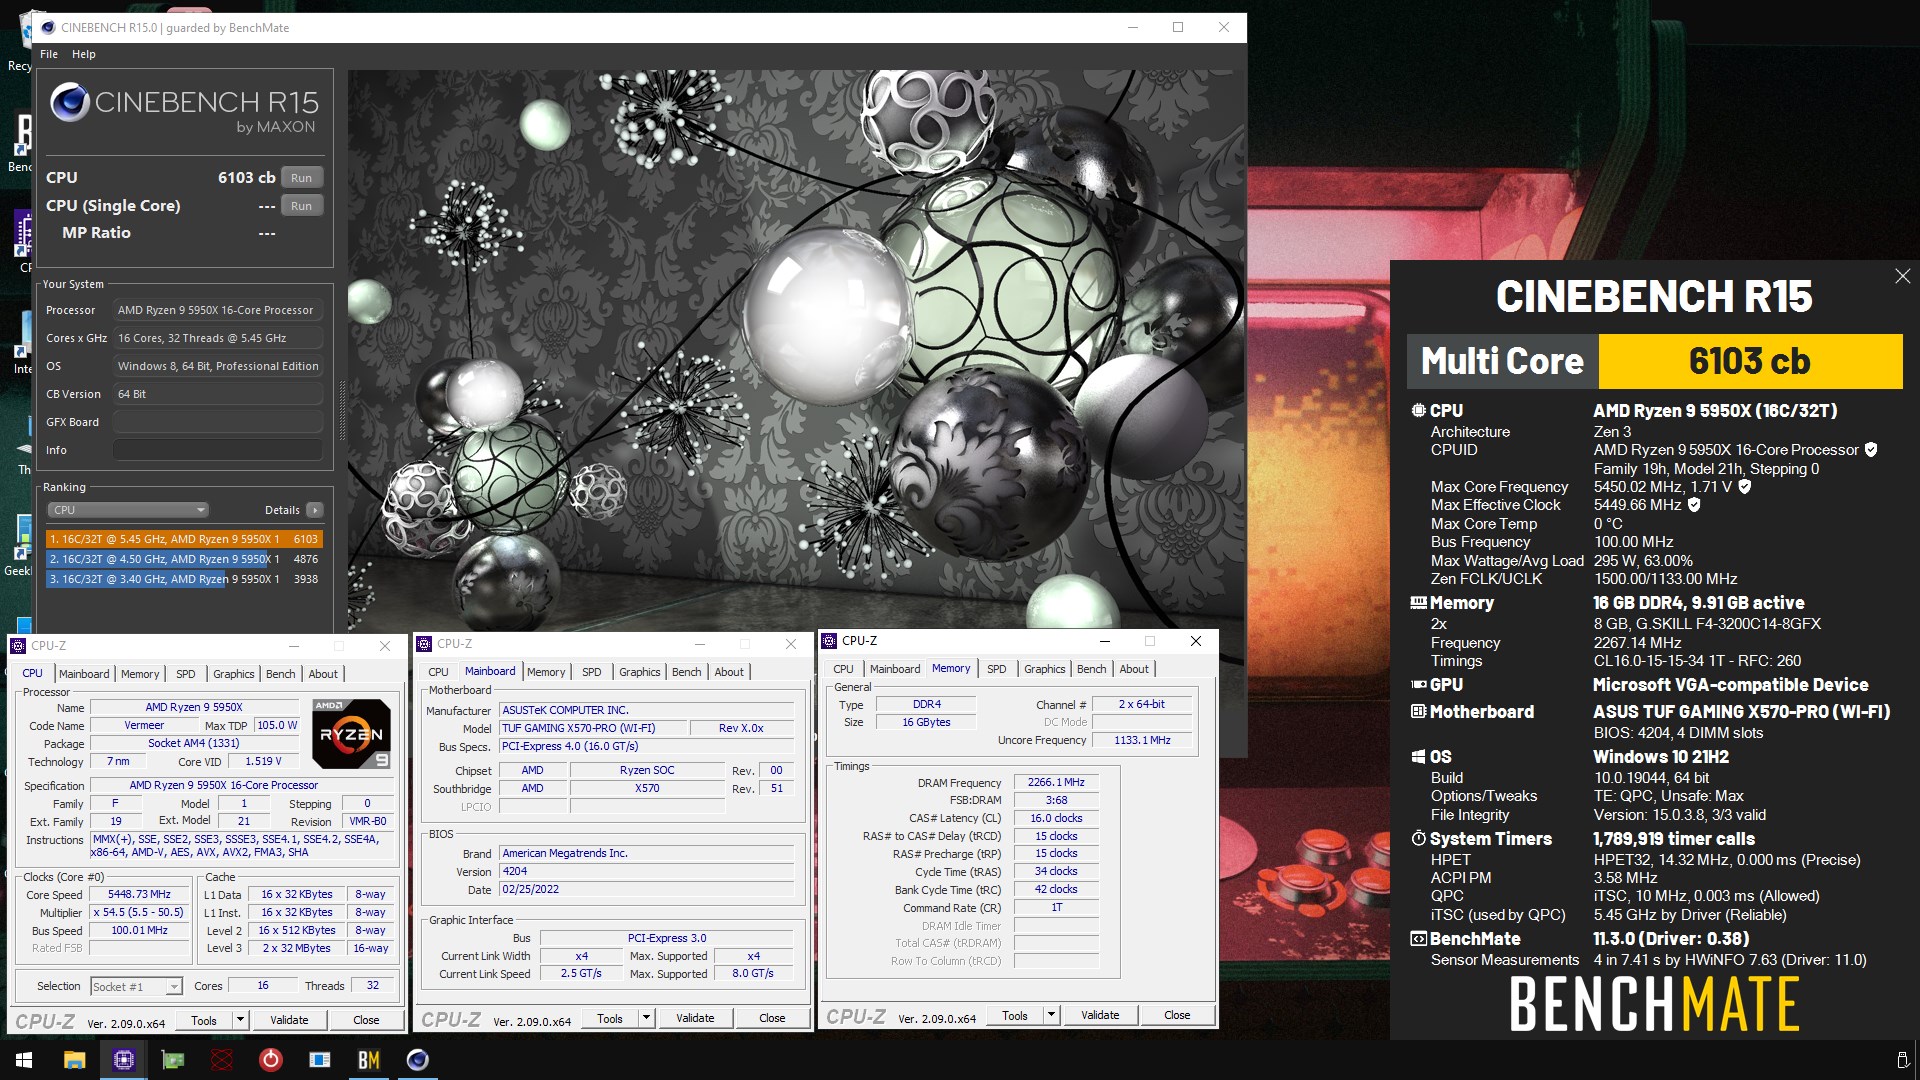Open the File menu in Cinebench
This screenshot has width=1920, height=1080.
(49, 54)
